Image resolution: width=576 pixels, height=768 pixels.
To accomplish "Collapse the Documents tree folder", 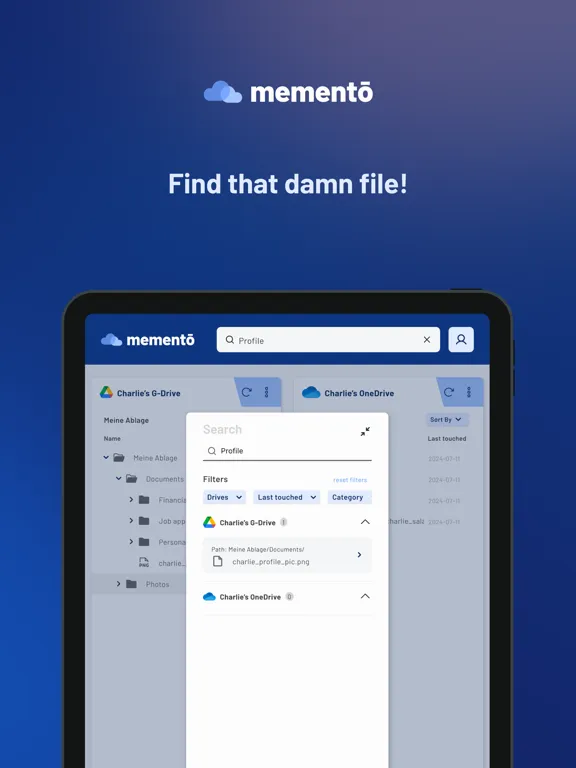I will click(x=119, y=479).
